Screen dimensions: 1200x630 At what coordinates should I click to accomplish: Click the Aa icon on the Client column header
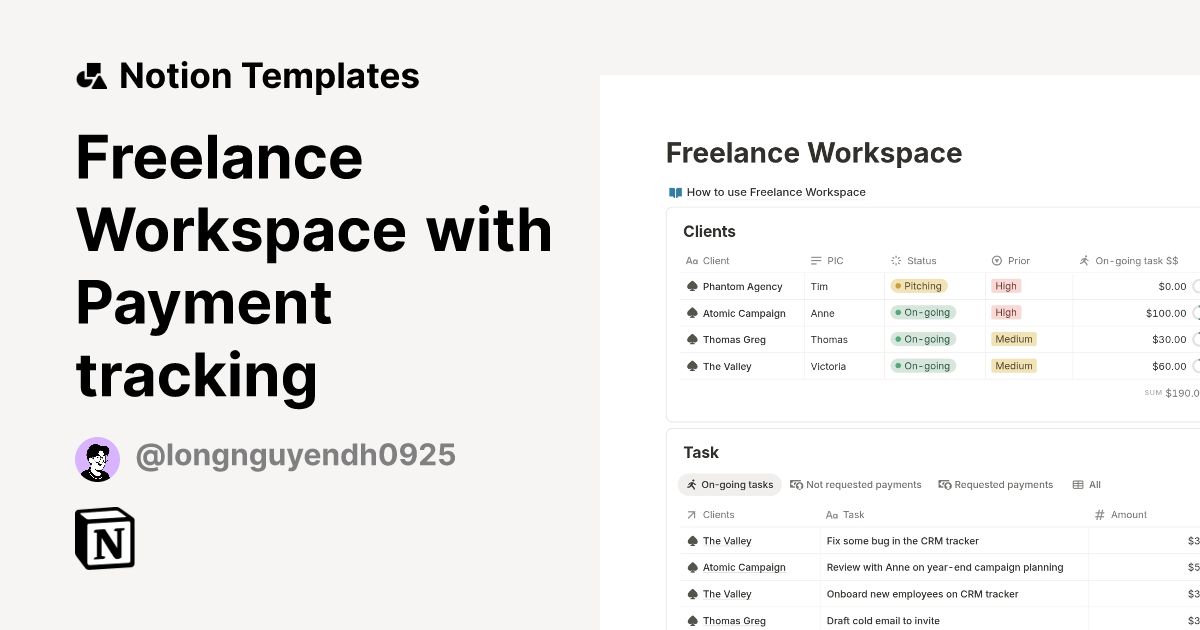click(x=690, y=260)
